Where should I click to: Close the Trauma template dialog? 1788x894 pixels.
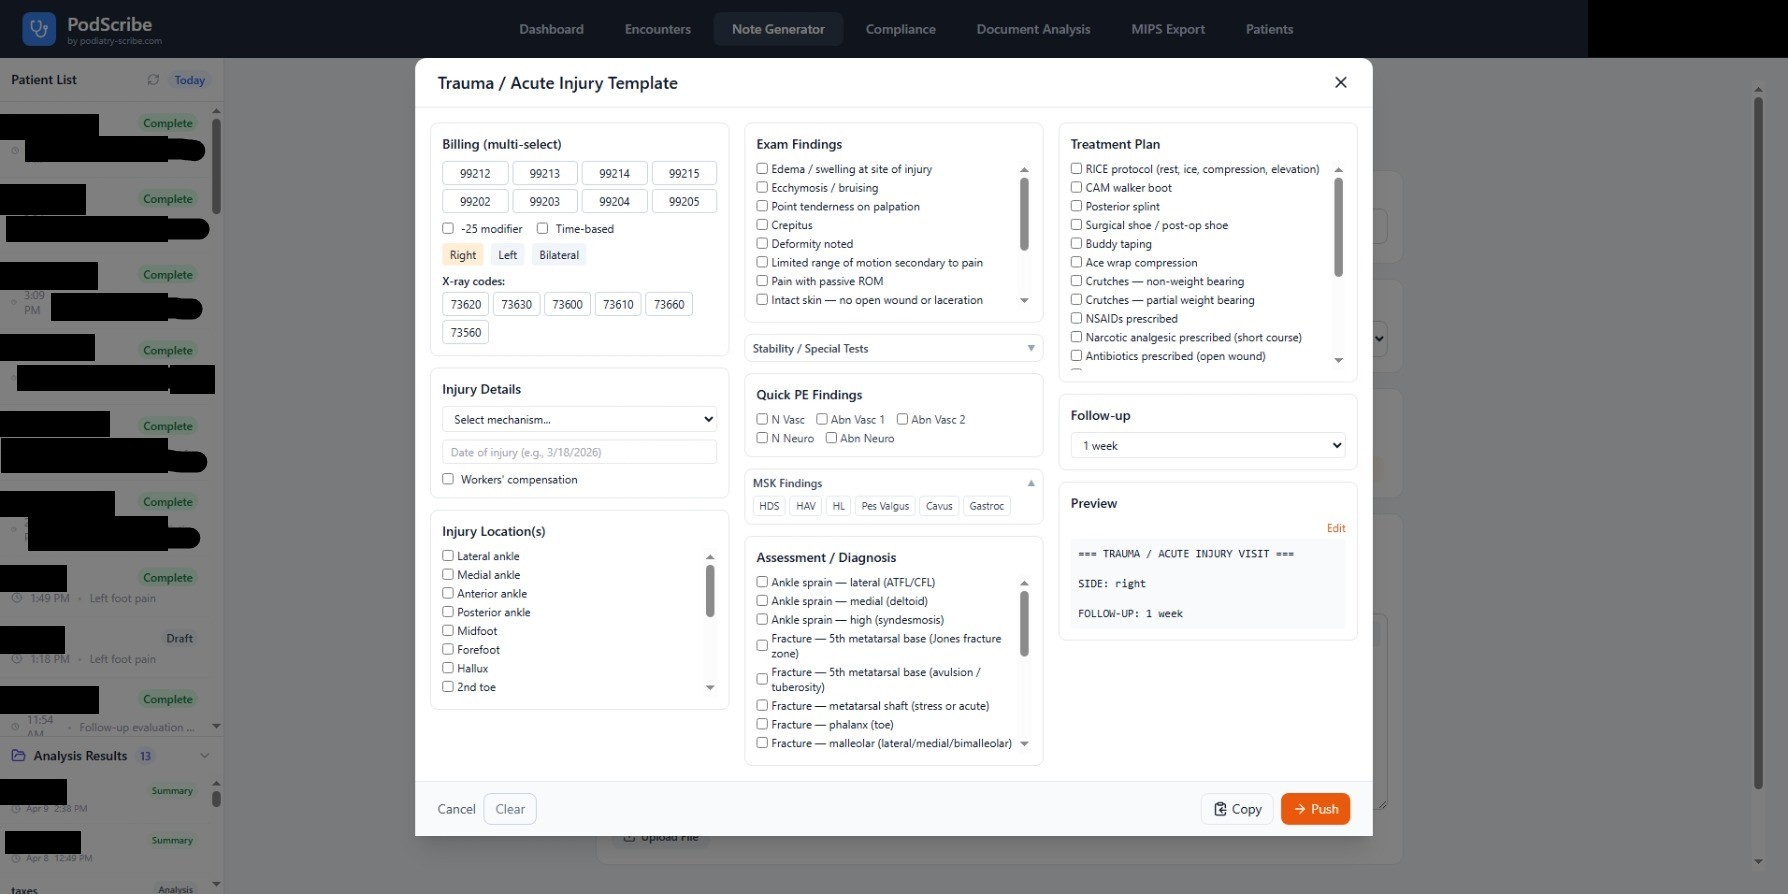(x=1341, y=82)
